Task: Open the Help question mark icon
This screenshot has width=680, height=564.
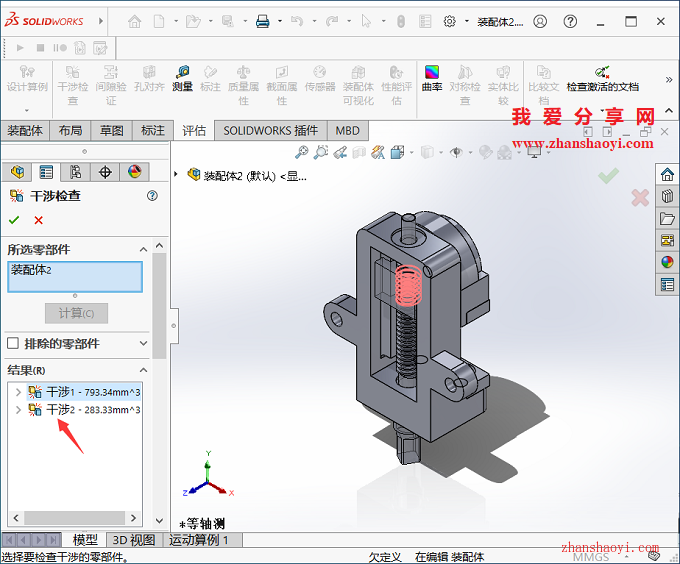Action: [x=570, y=21]
